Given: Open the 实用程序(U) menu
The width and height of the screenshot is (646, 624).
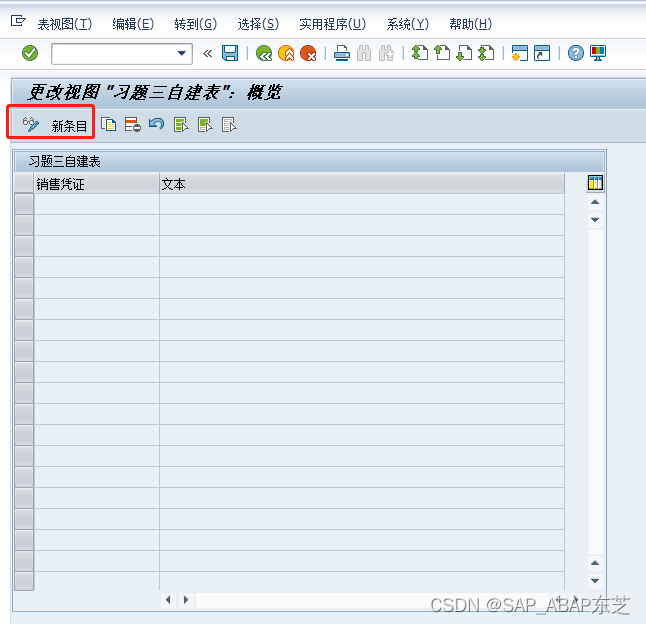Looking at the screenshot, I should coord(332,24).
